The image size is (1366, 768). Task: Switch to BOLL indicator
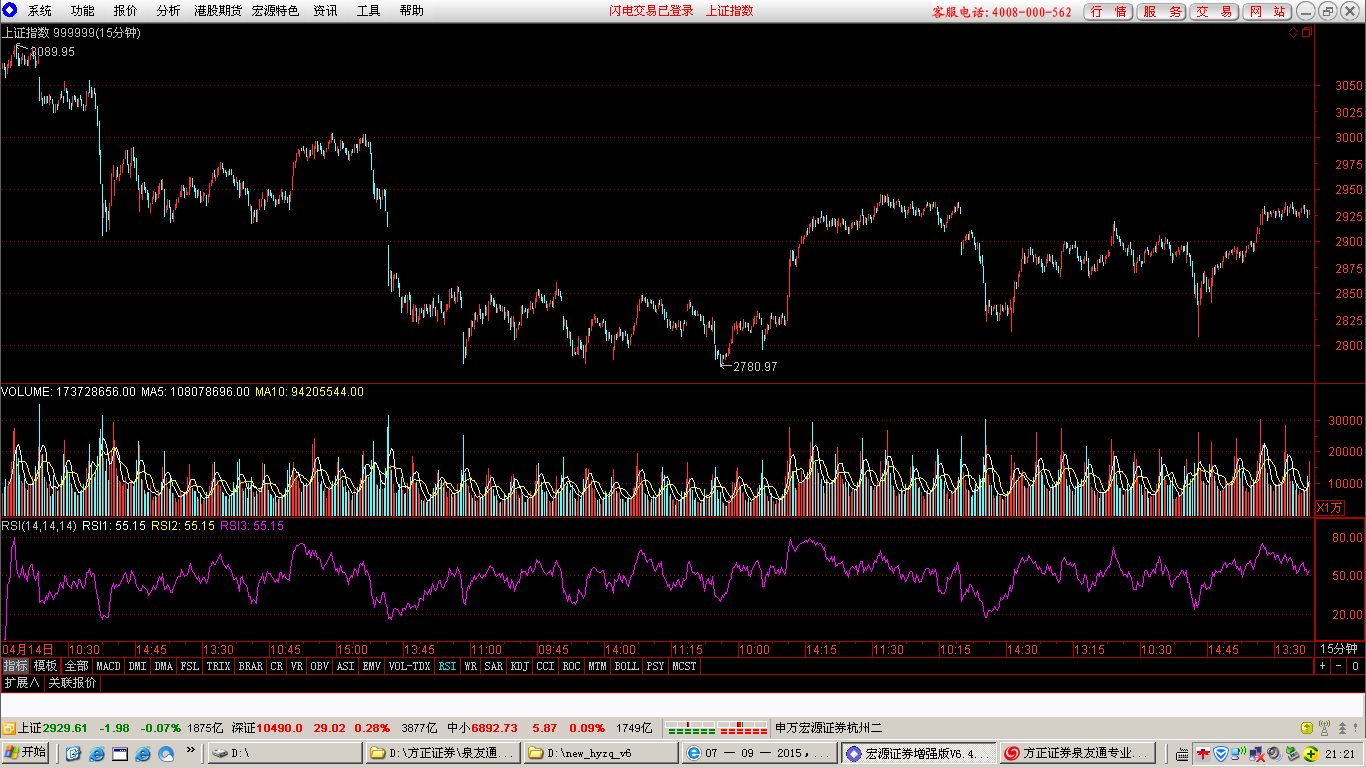pos(626,665)
